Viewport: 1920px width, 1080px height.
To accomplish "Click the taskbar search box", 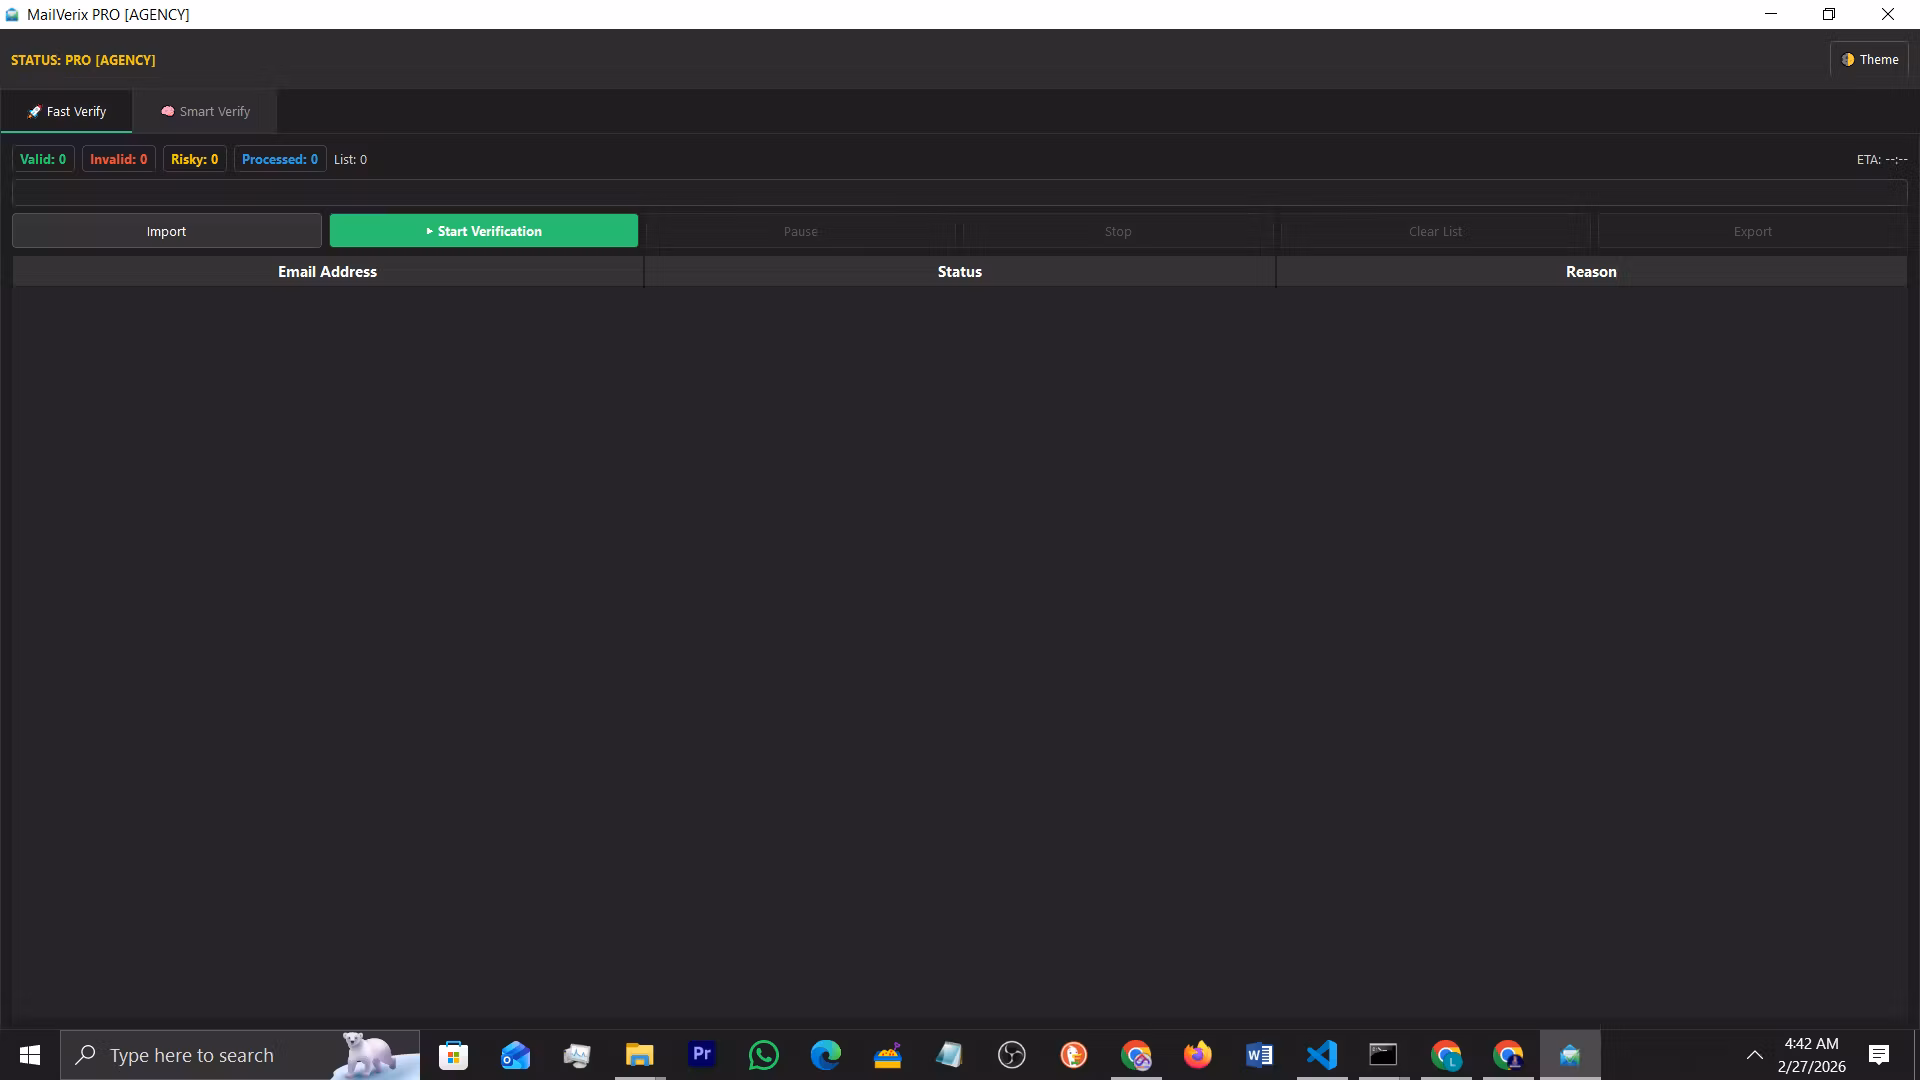I will pyautogui.click(x=240, y=1055).
